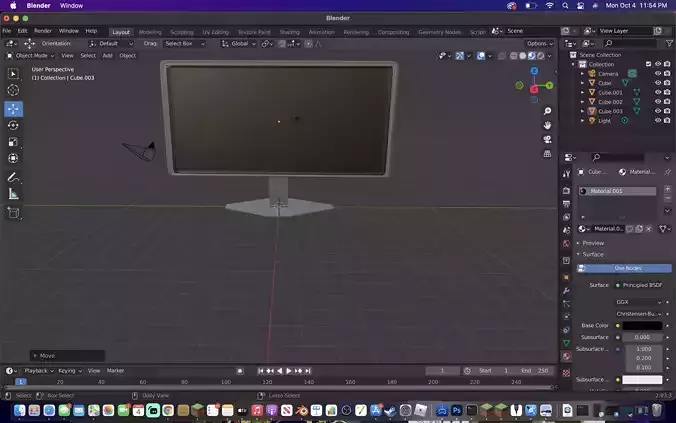Open the viewport Add menu
This screenshot has width=676, height=423.
coord(107,56)
